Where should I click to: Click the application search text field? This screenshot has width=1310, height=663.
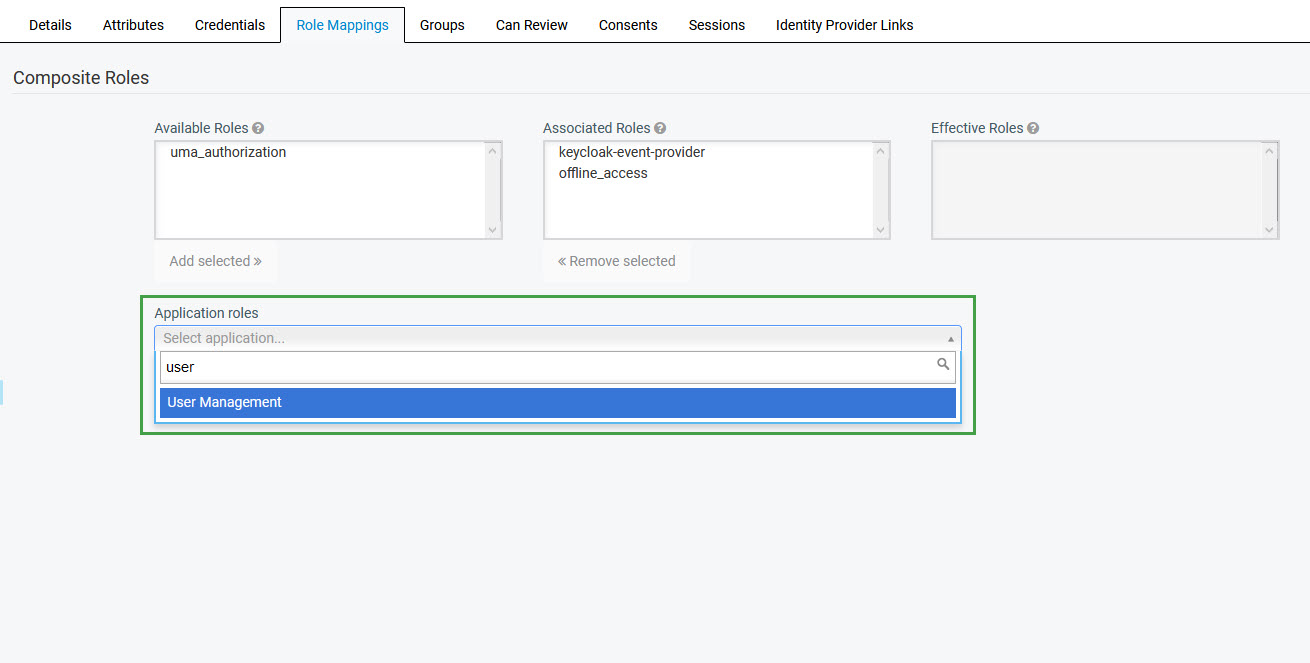point(545,367)
